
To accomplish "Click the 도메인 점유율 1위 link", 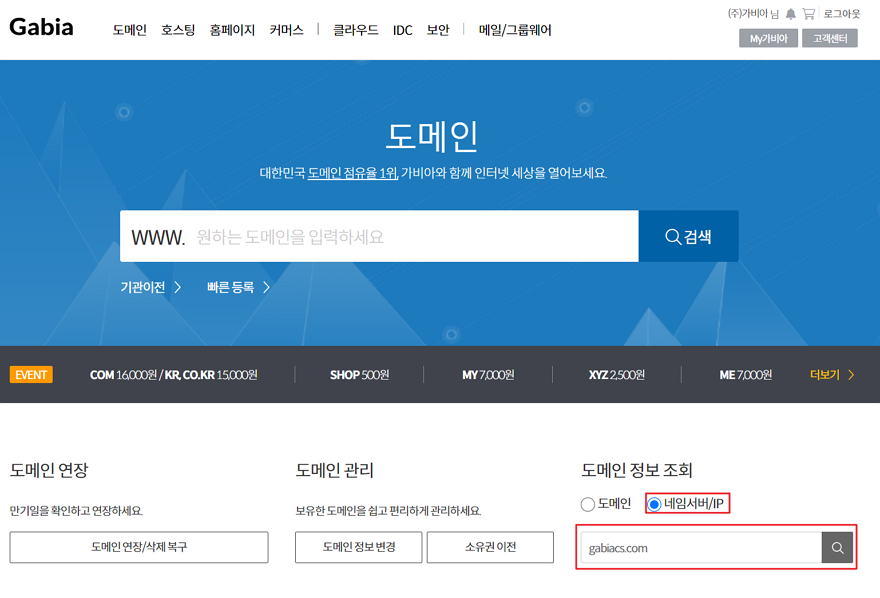I will tap(352, 173).
